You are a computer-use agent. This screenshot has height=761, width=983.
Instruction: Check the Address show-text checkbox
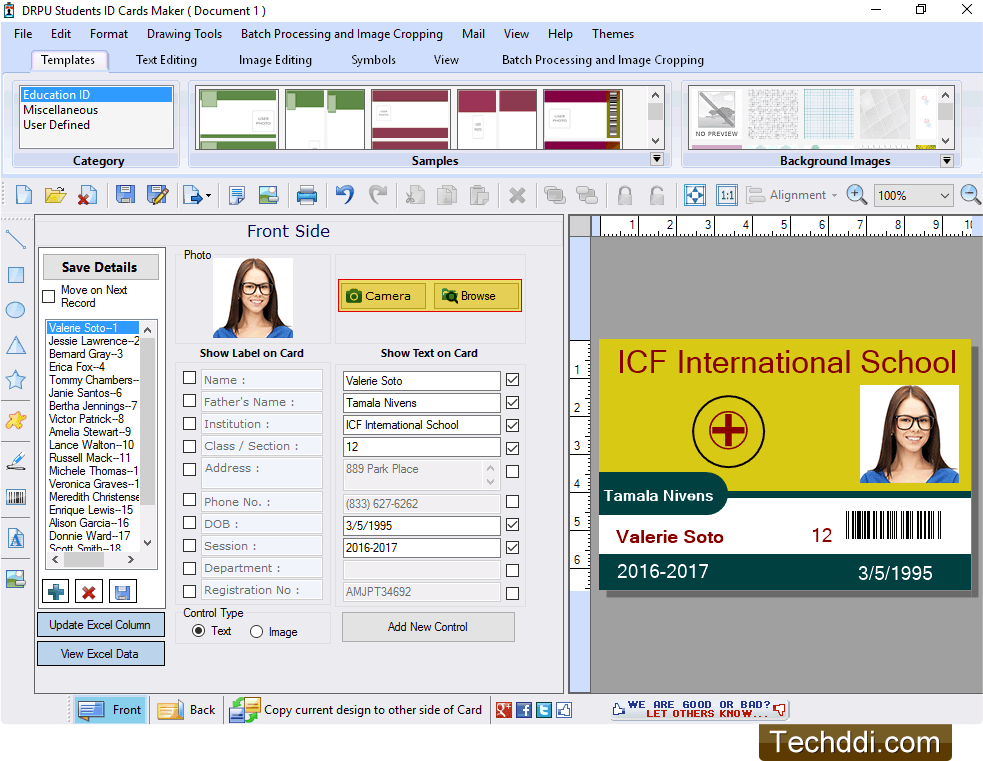coord(512,471)
